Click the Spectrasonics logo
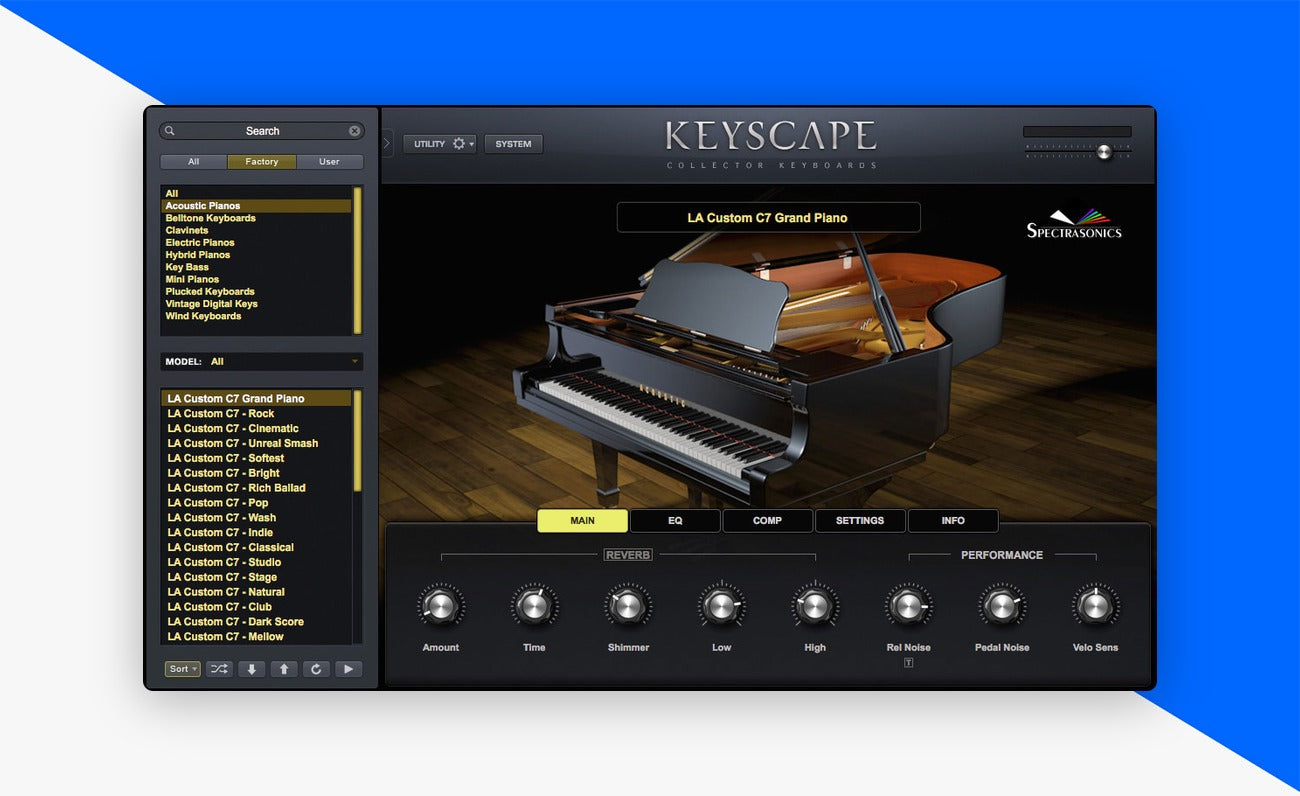 1074,224
